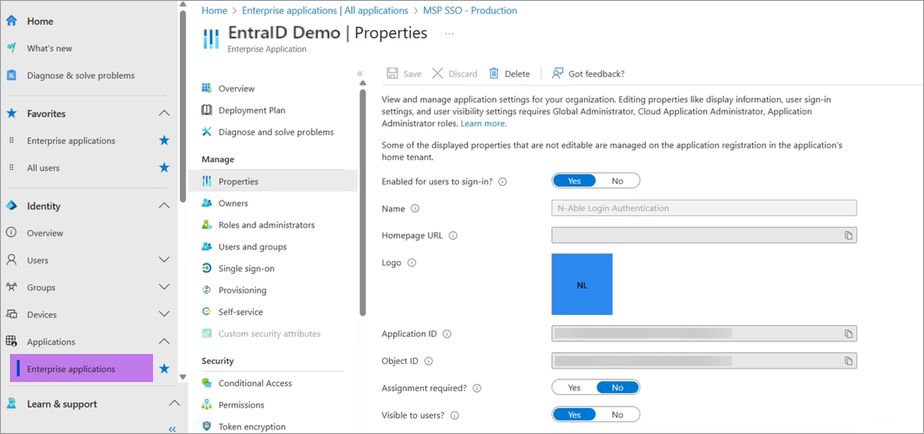924x434 pixels.
Task: Click the Learn more link
Action: [483, 123]
